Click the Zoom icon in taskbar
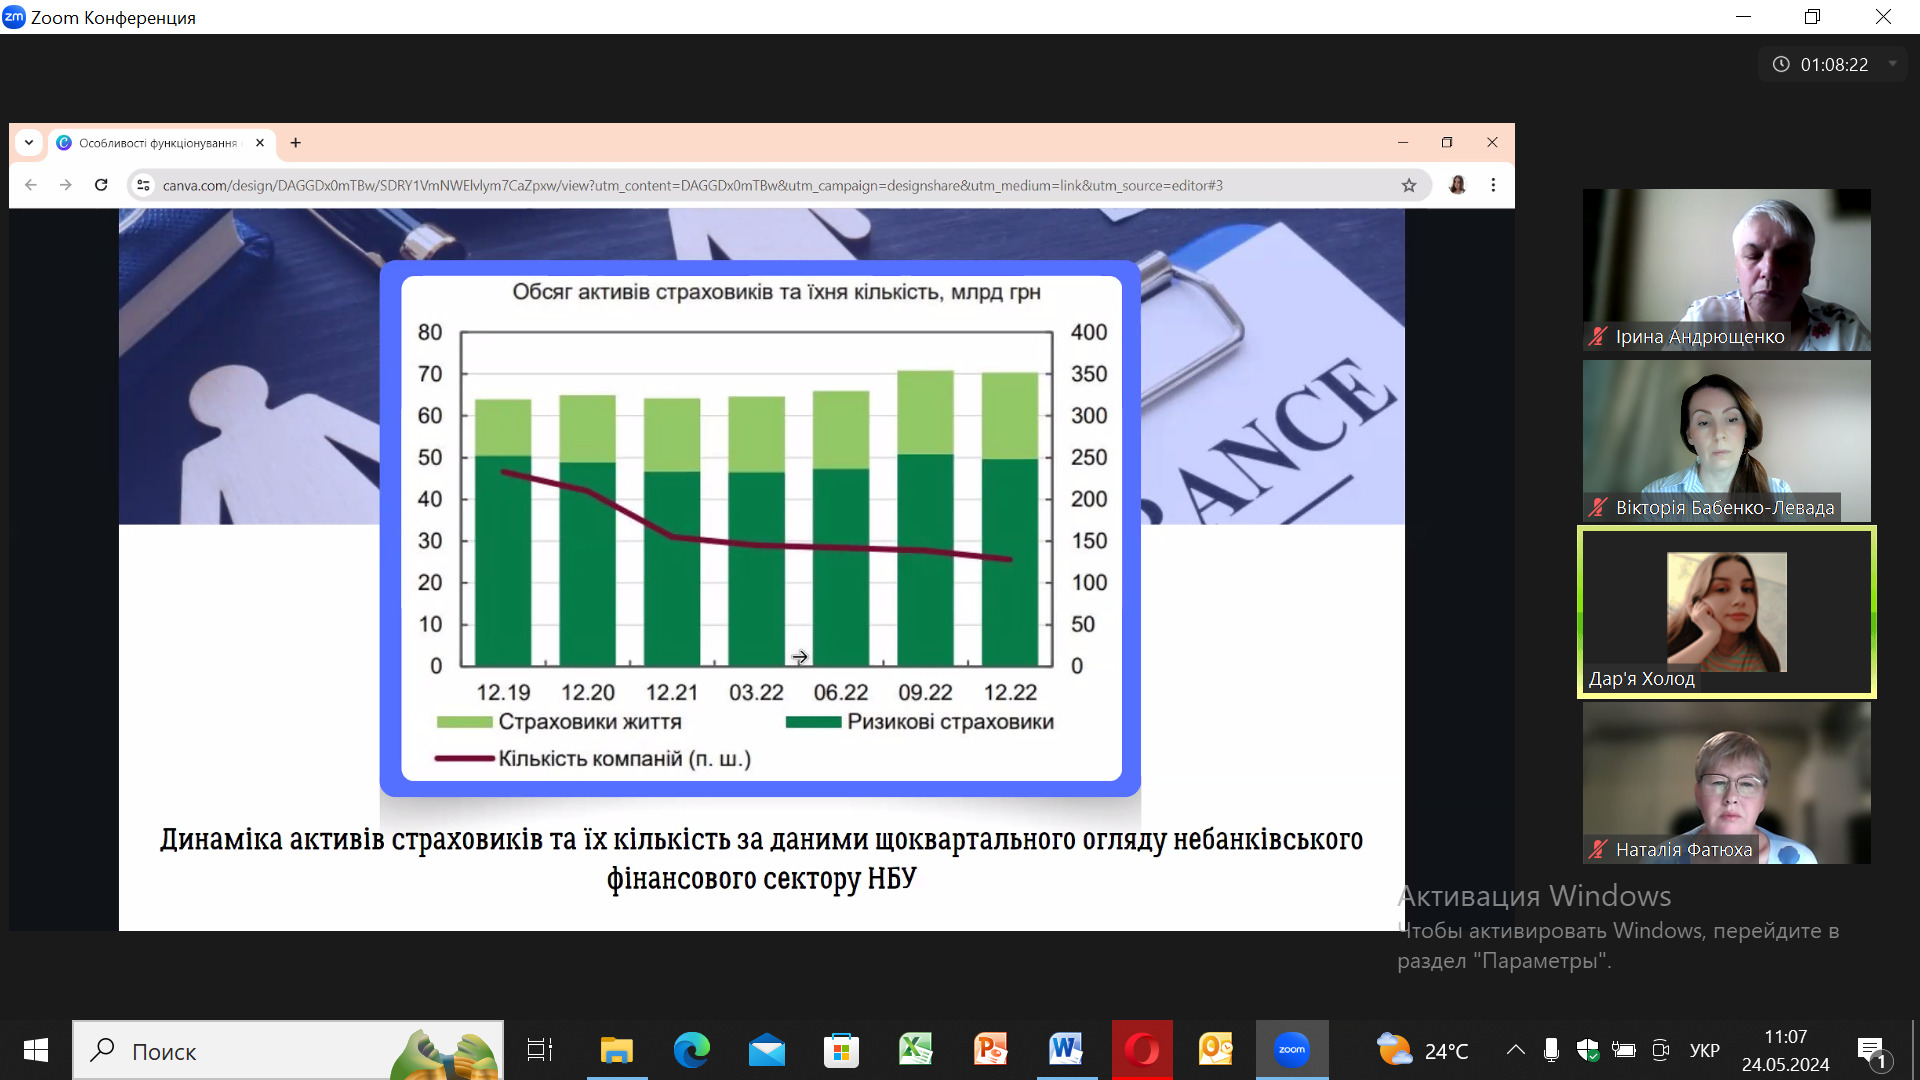The height and width of the screenshot is (1080, 1920). point(1291,1050)
